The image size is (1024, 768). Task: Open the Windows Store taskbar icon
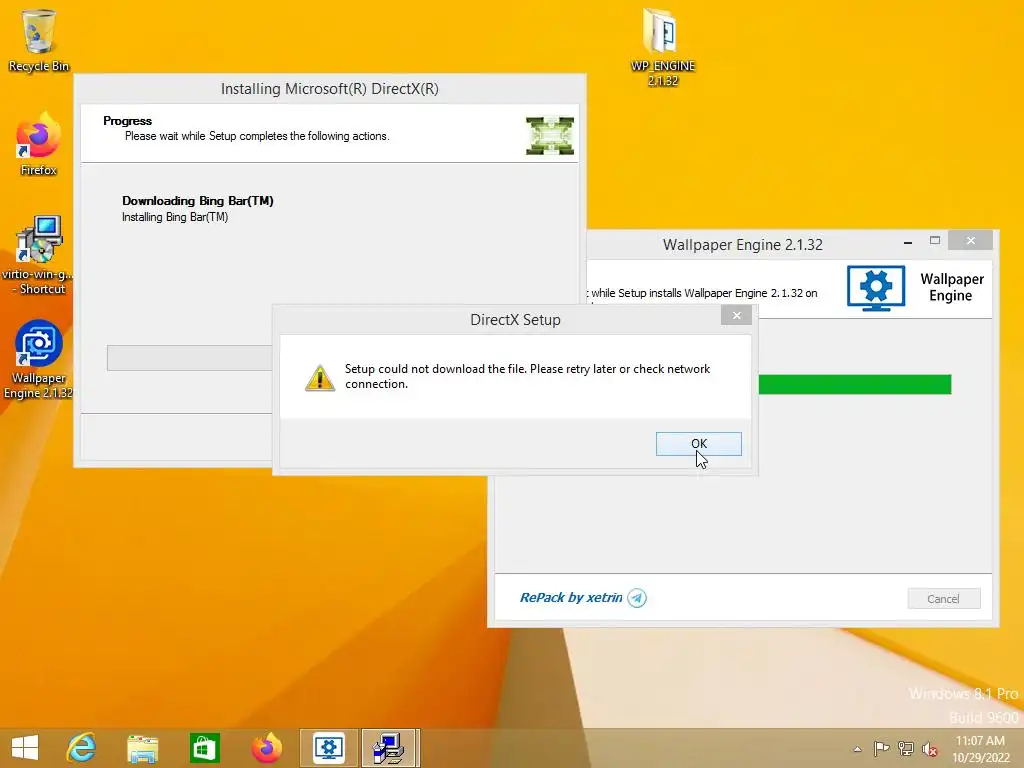click(204, 748)
